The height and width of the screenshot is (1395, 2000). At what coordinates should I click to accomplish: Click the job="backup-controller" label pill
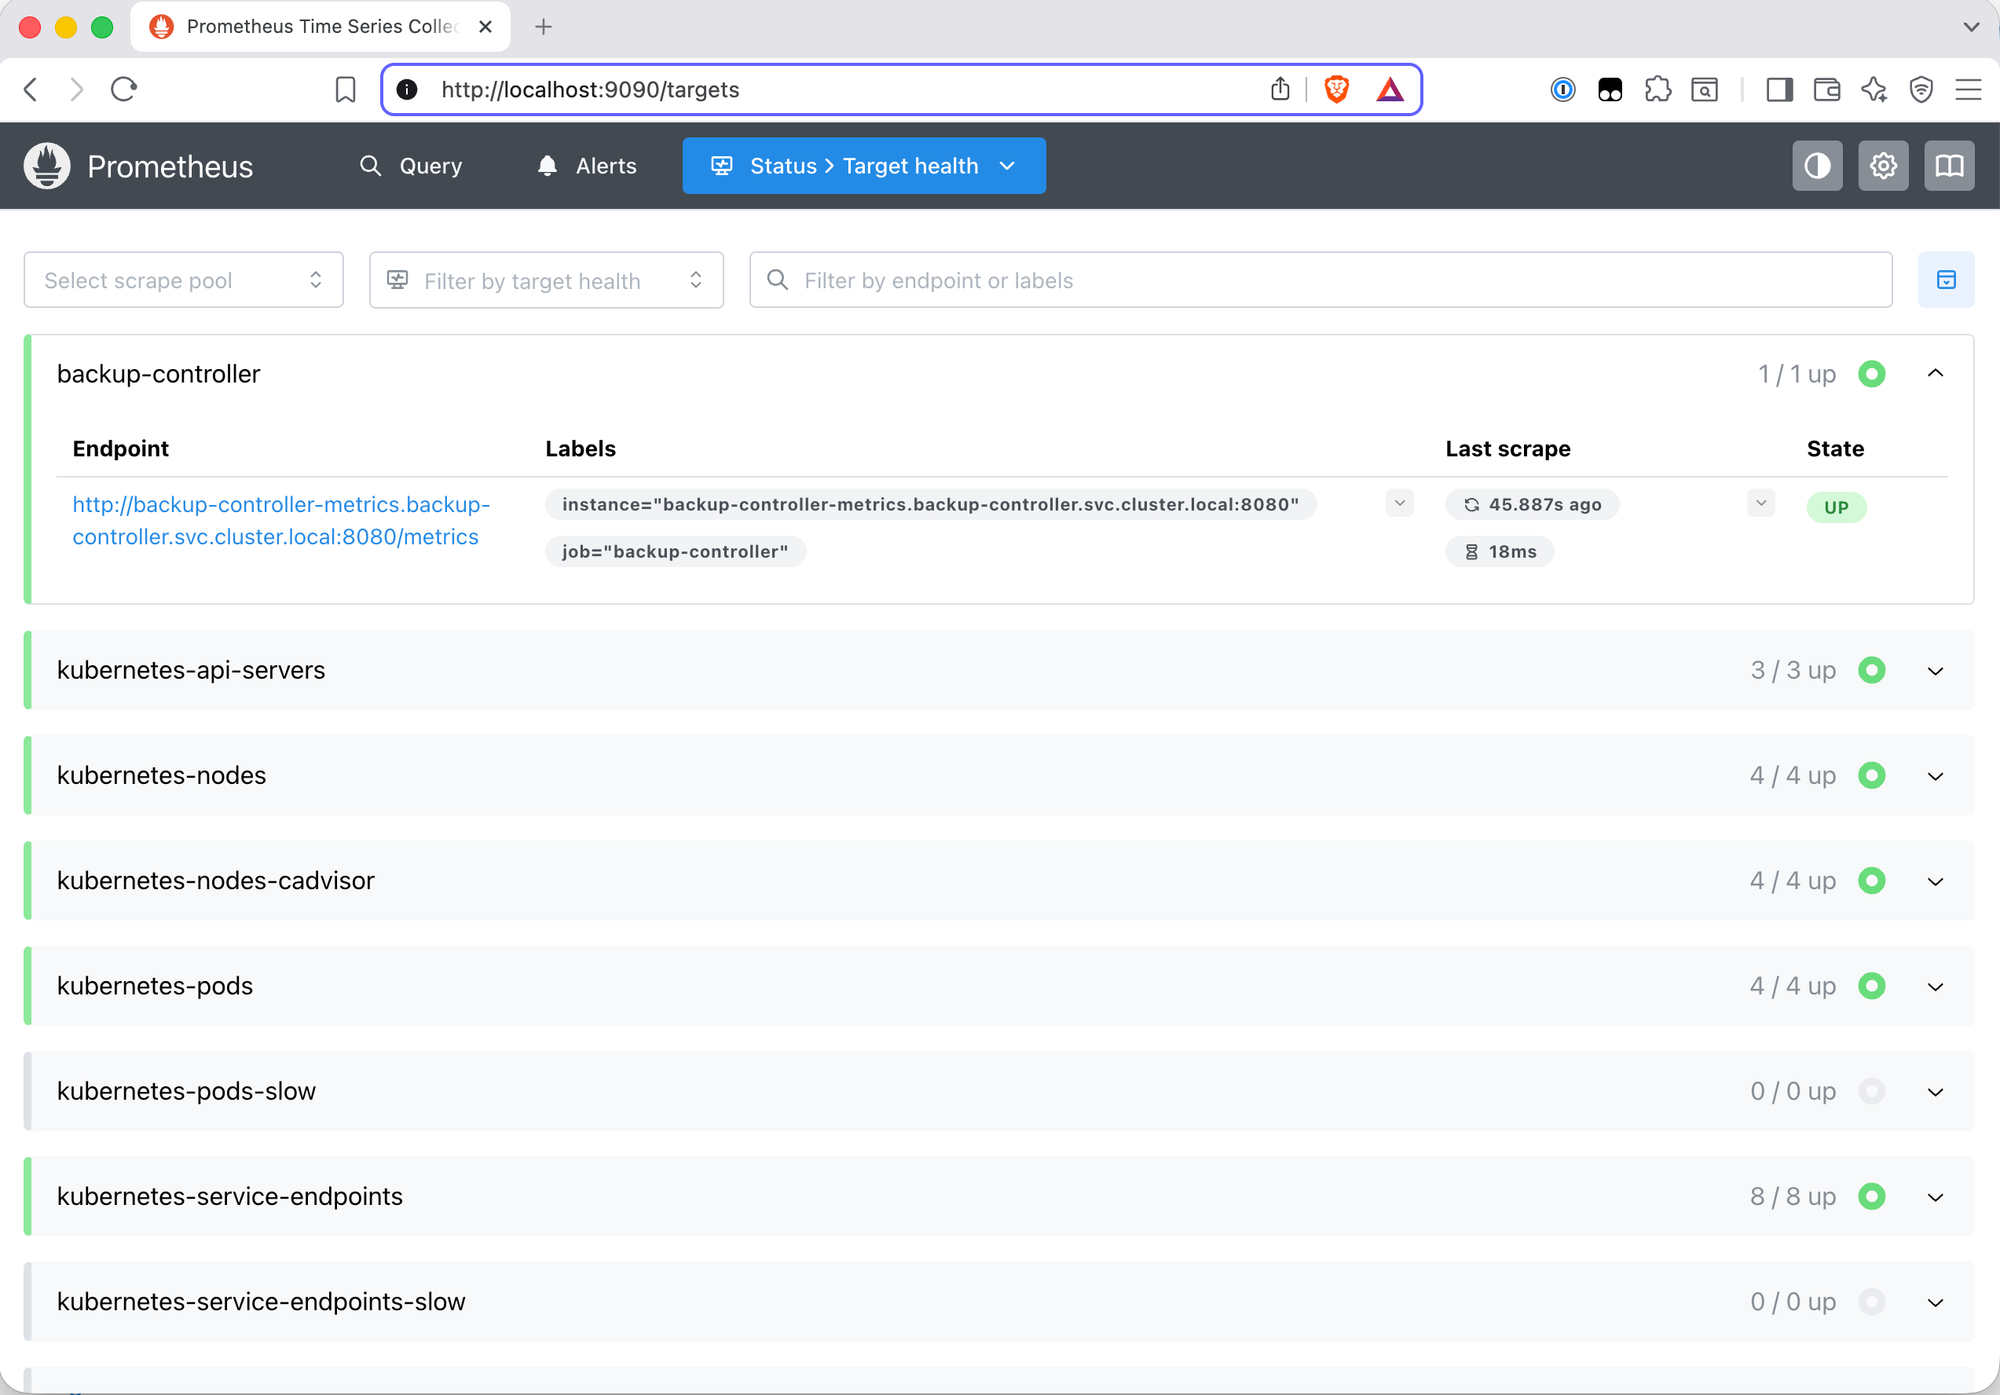pyautogui.click(x=675, y=551)
